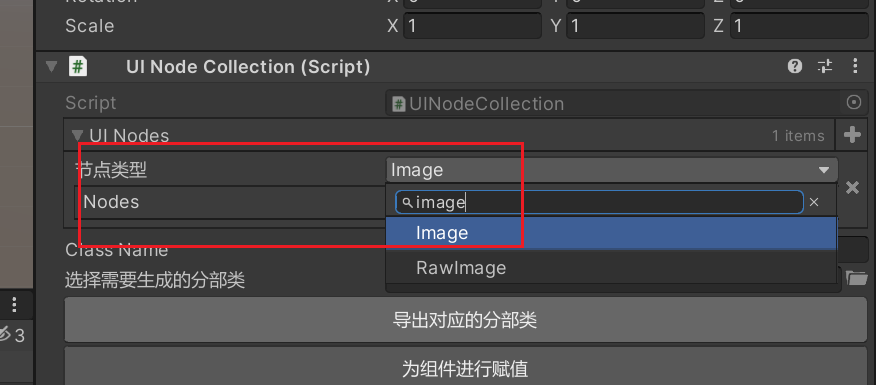The height and width of the screenshot is (385, 876).
Task: Open UI Node Collection three-dot menu
Action: 855,66
